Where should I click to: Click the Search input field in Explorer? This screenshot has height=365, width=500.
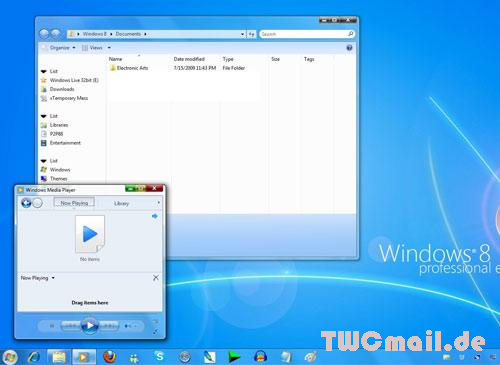click(306, 34)
